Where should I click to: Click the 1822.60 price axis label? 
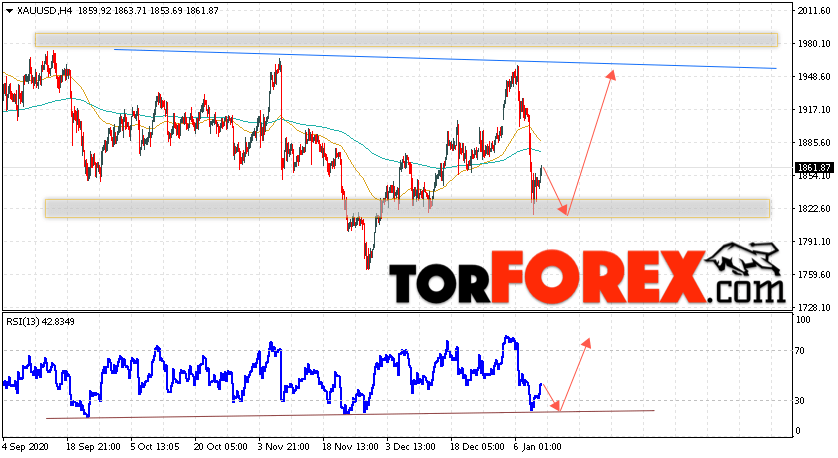click(814, 208)
